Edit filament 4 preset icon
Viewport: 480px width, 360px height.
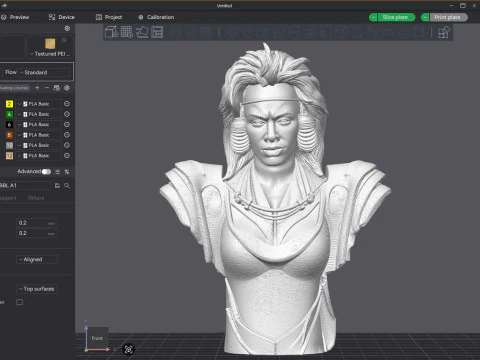pos(67,114)
